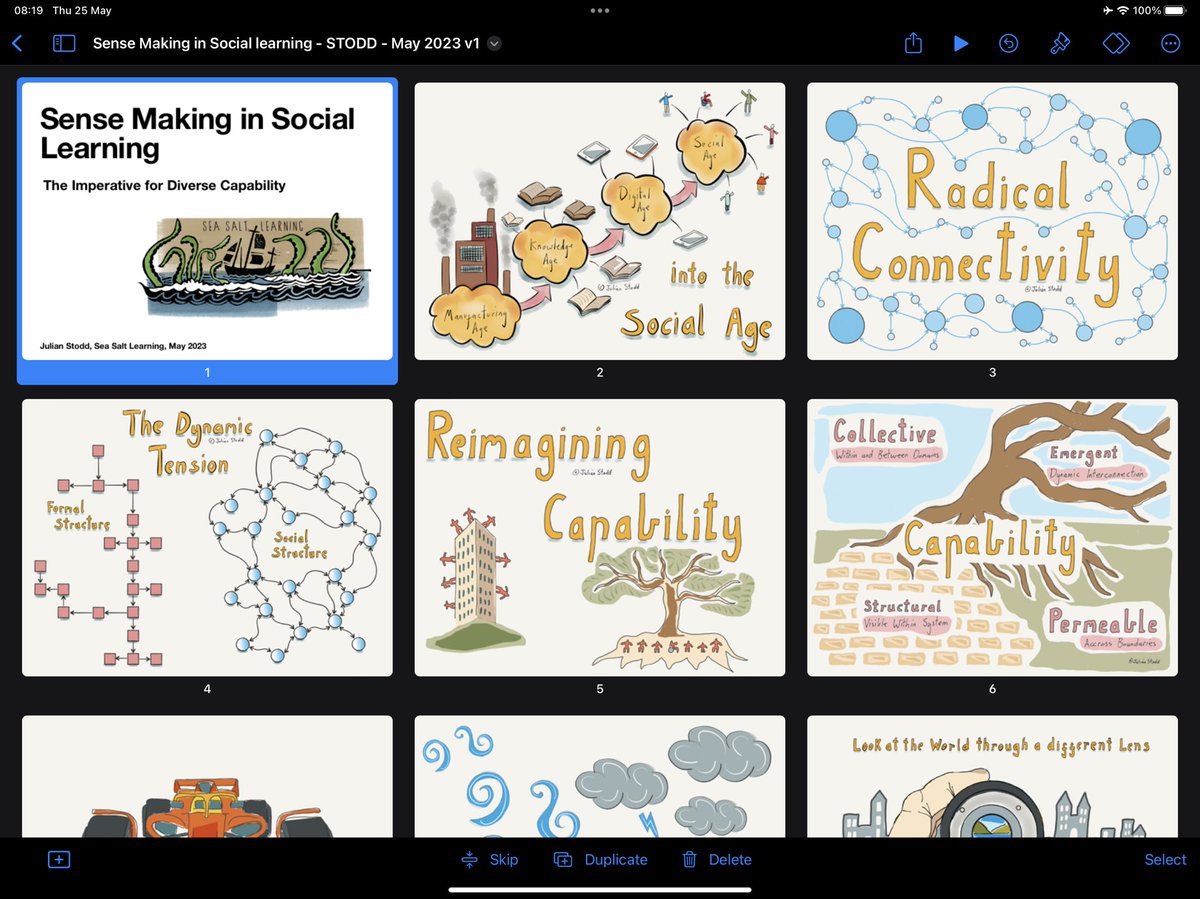The width and height of the screenshot is (1200, 899).
Task: Select slide 1 Sense Making title thumbnail
Action: pyautogui.click(x=207, y=221)
